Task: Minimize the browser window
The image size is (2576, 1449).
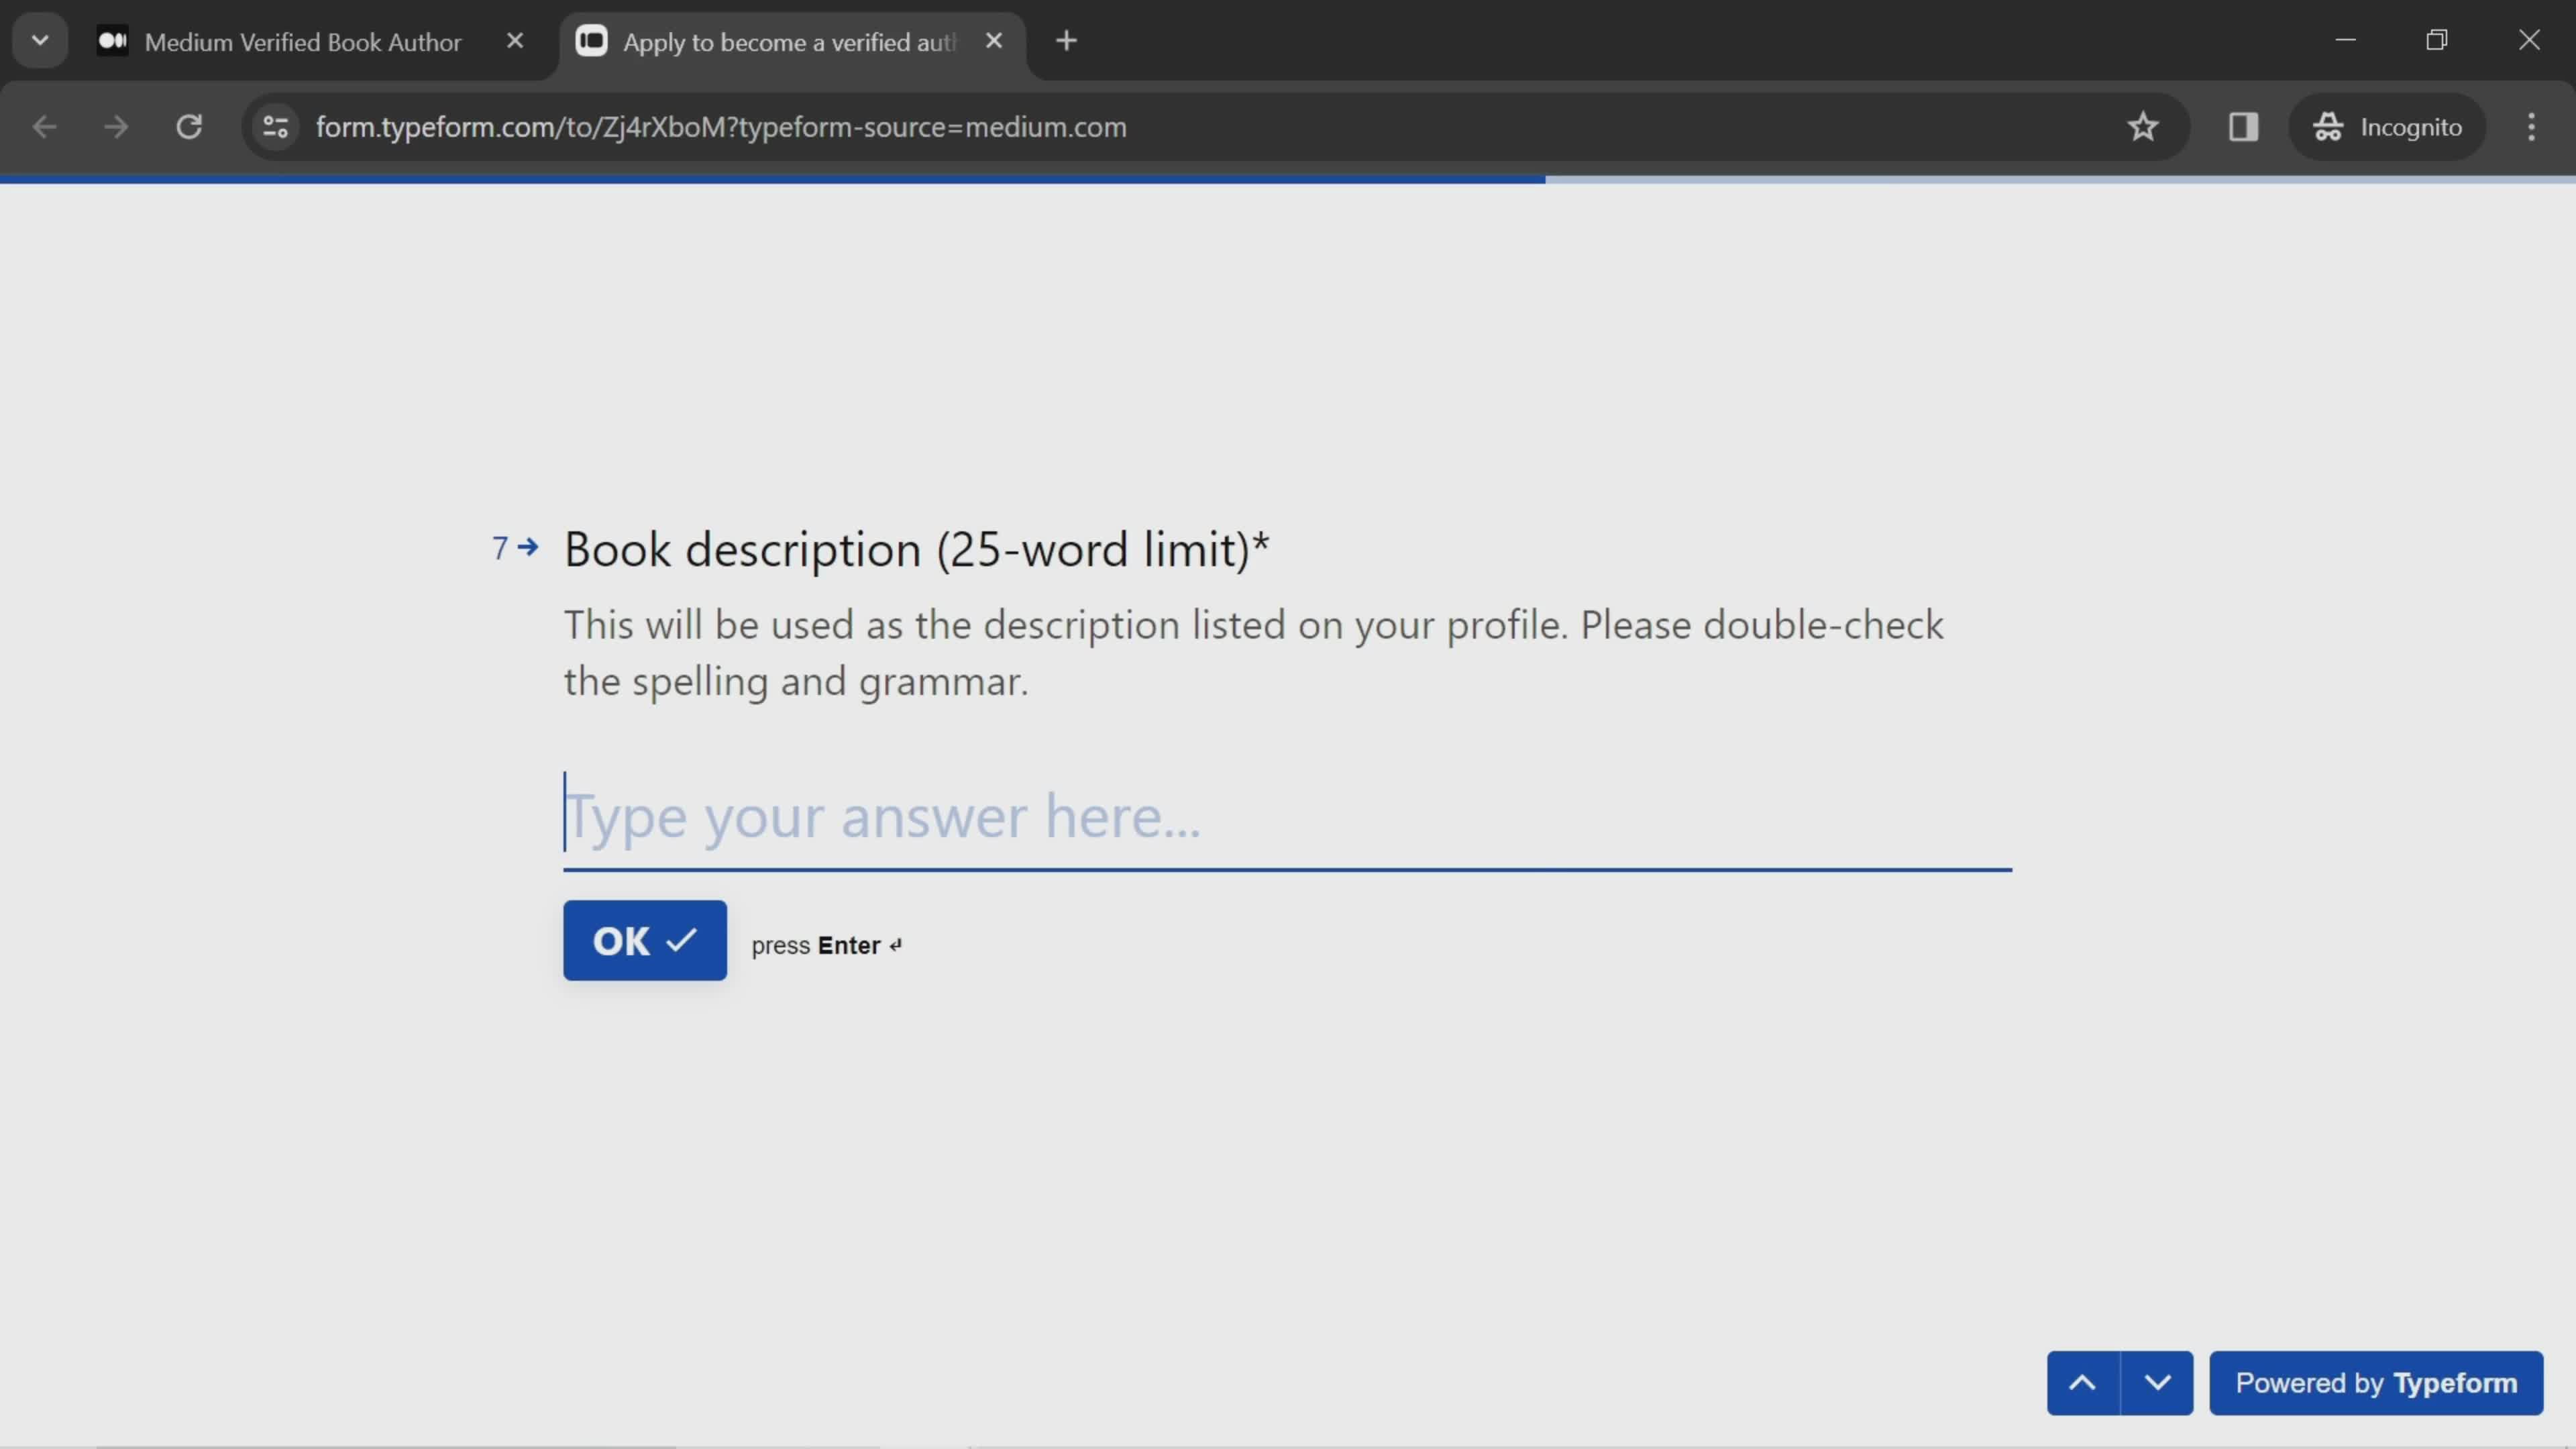Action: [2346, 40]
